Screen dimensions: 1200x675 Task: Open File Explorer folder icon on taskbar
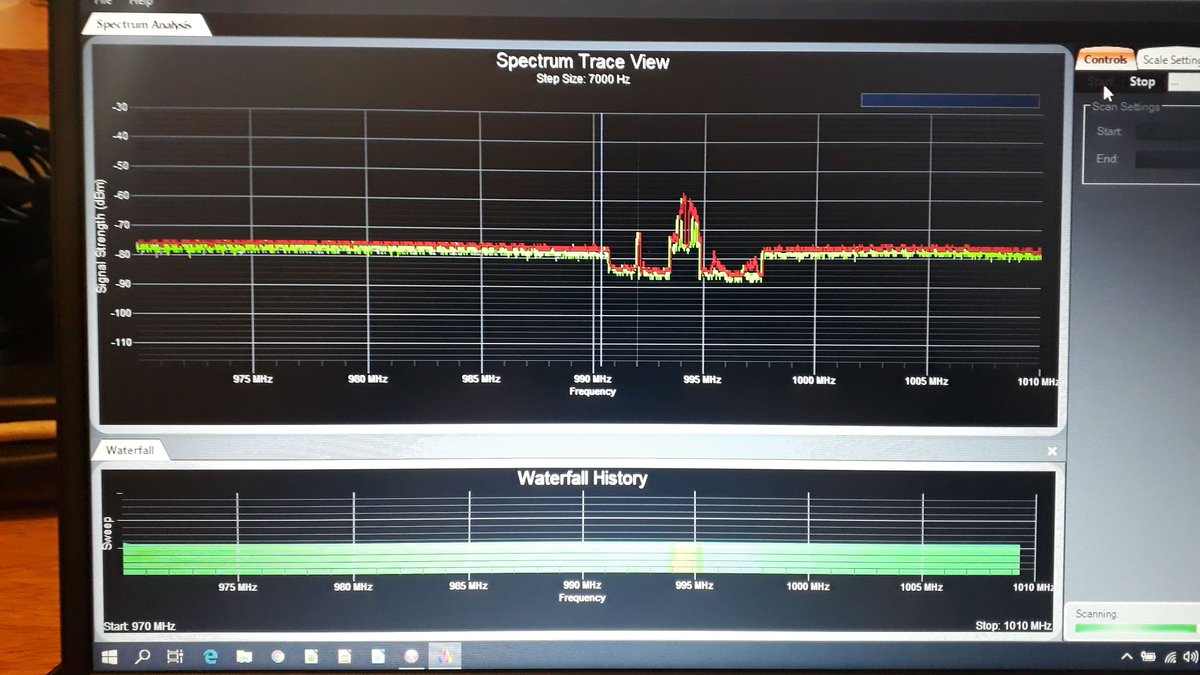pyautogui.click(x=244, y=657)
